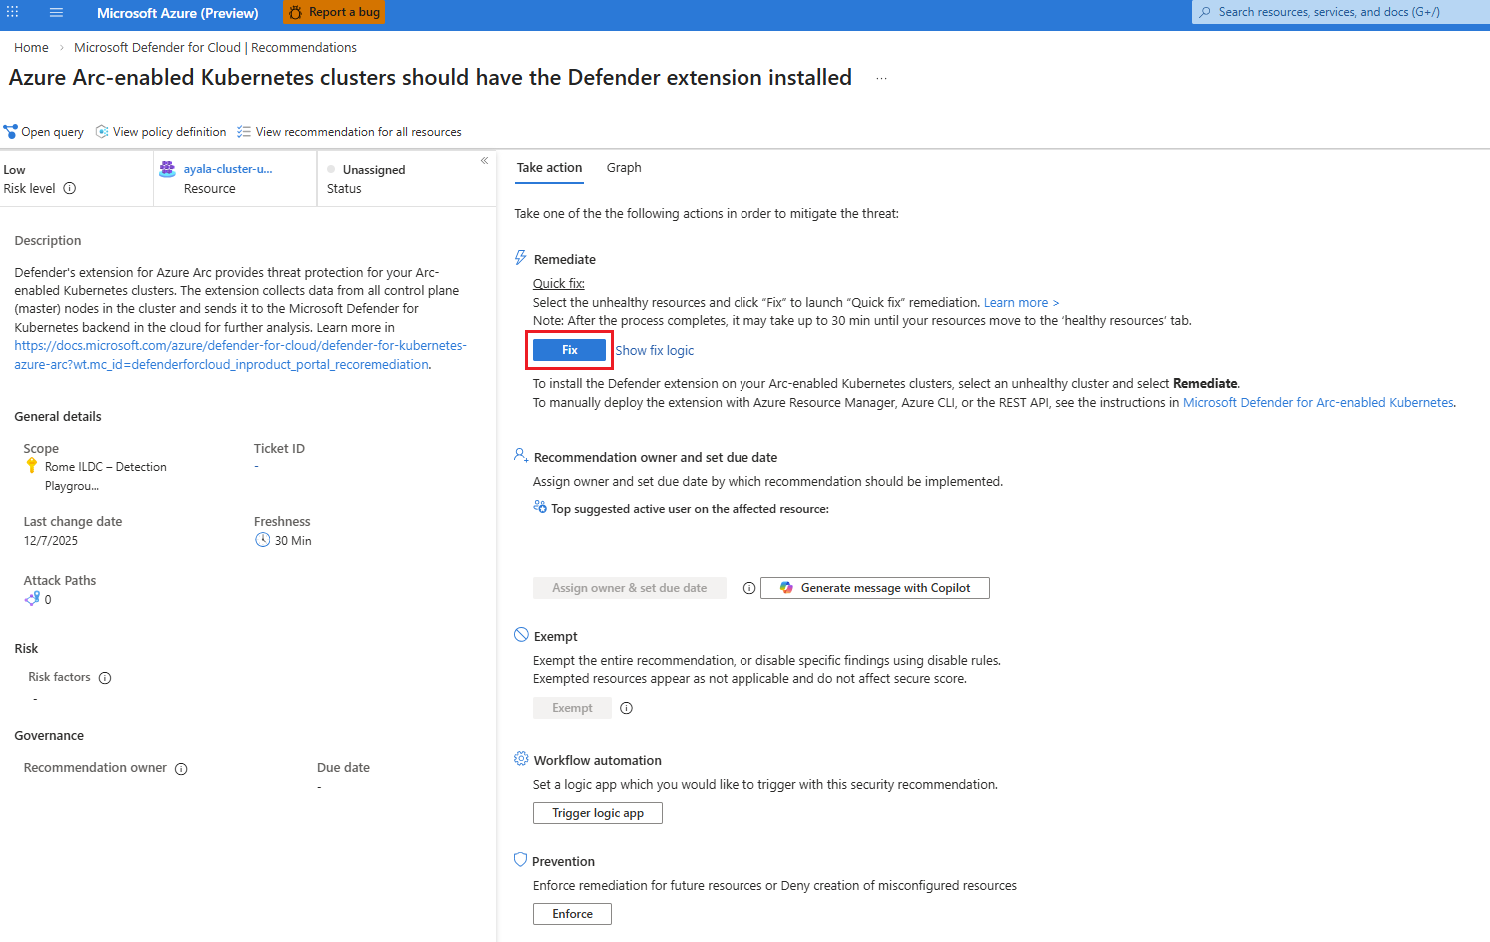Click the Microsoft Azure (Preview) title
This screenshot has width=1490, height=942.
178,13
